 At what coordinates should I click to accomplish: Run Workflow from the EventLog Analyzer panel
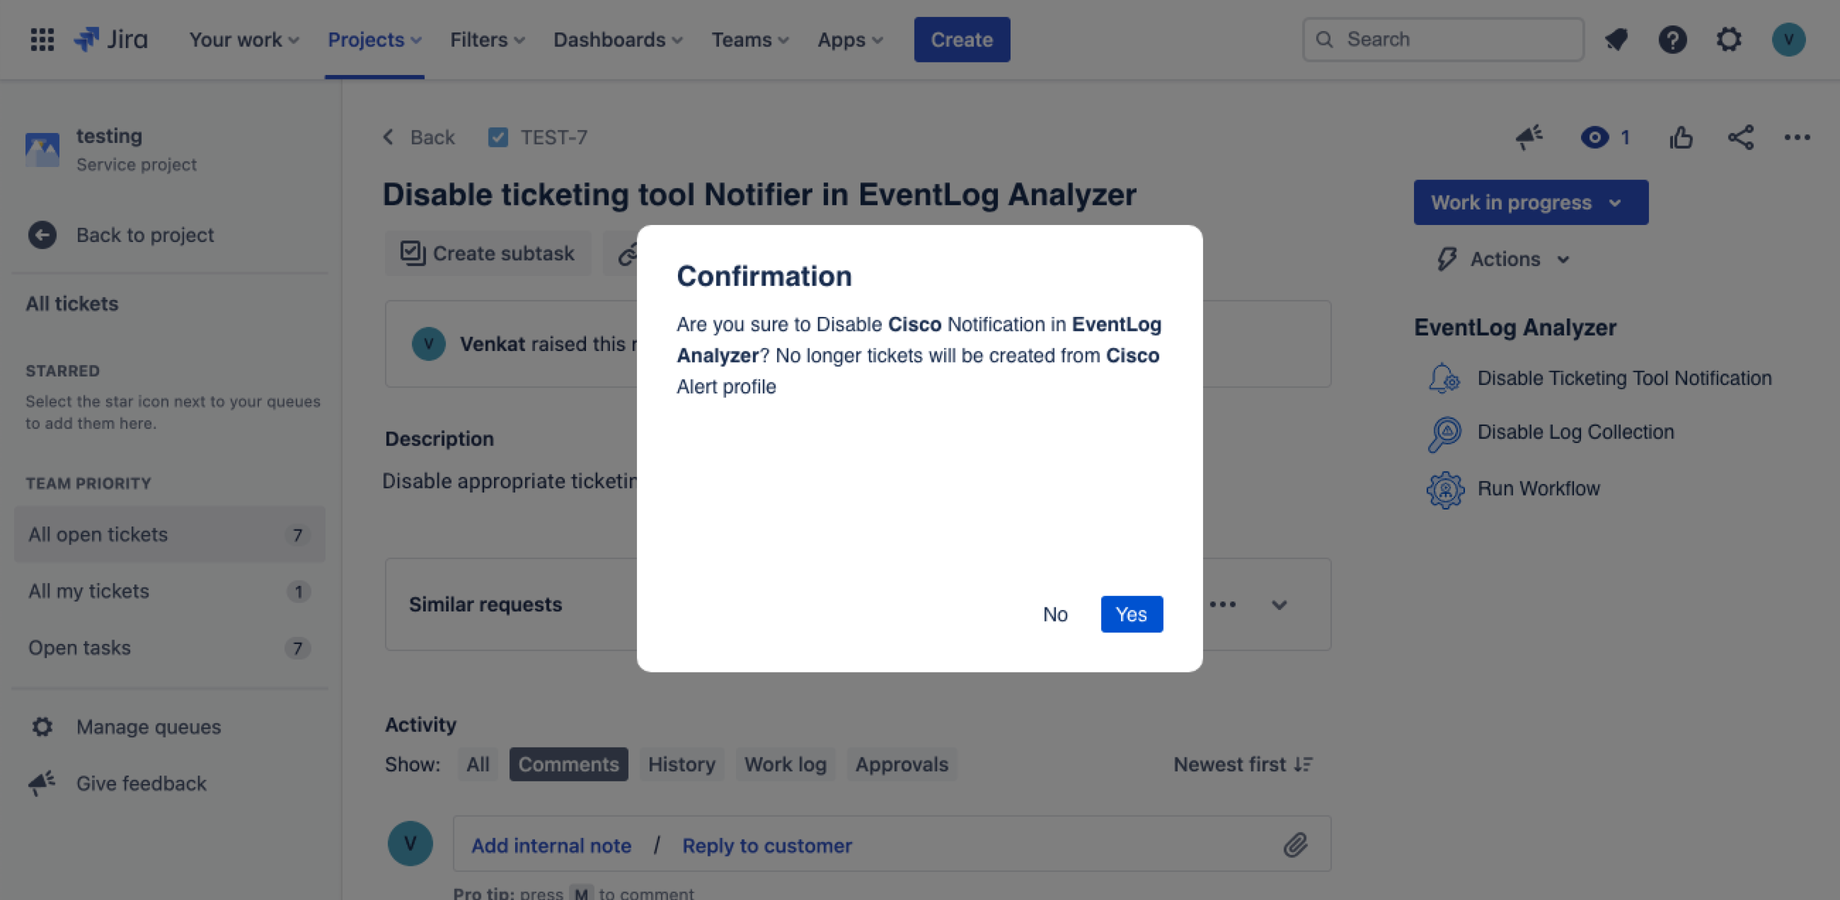point(1539,488)
